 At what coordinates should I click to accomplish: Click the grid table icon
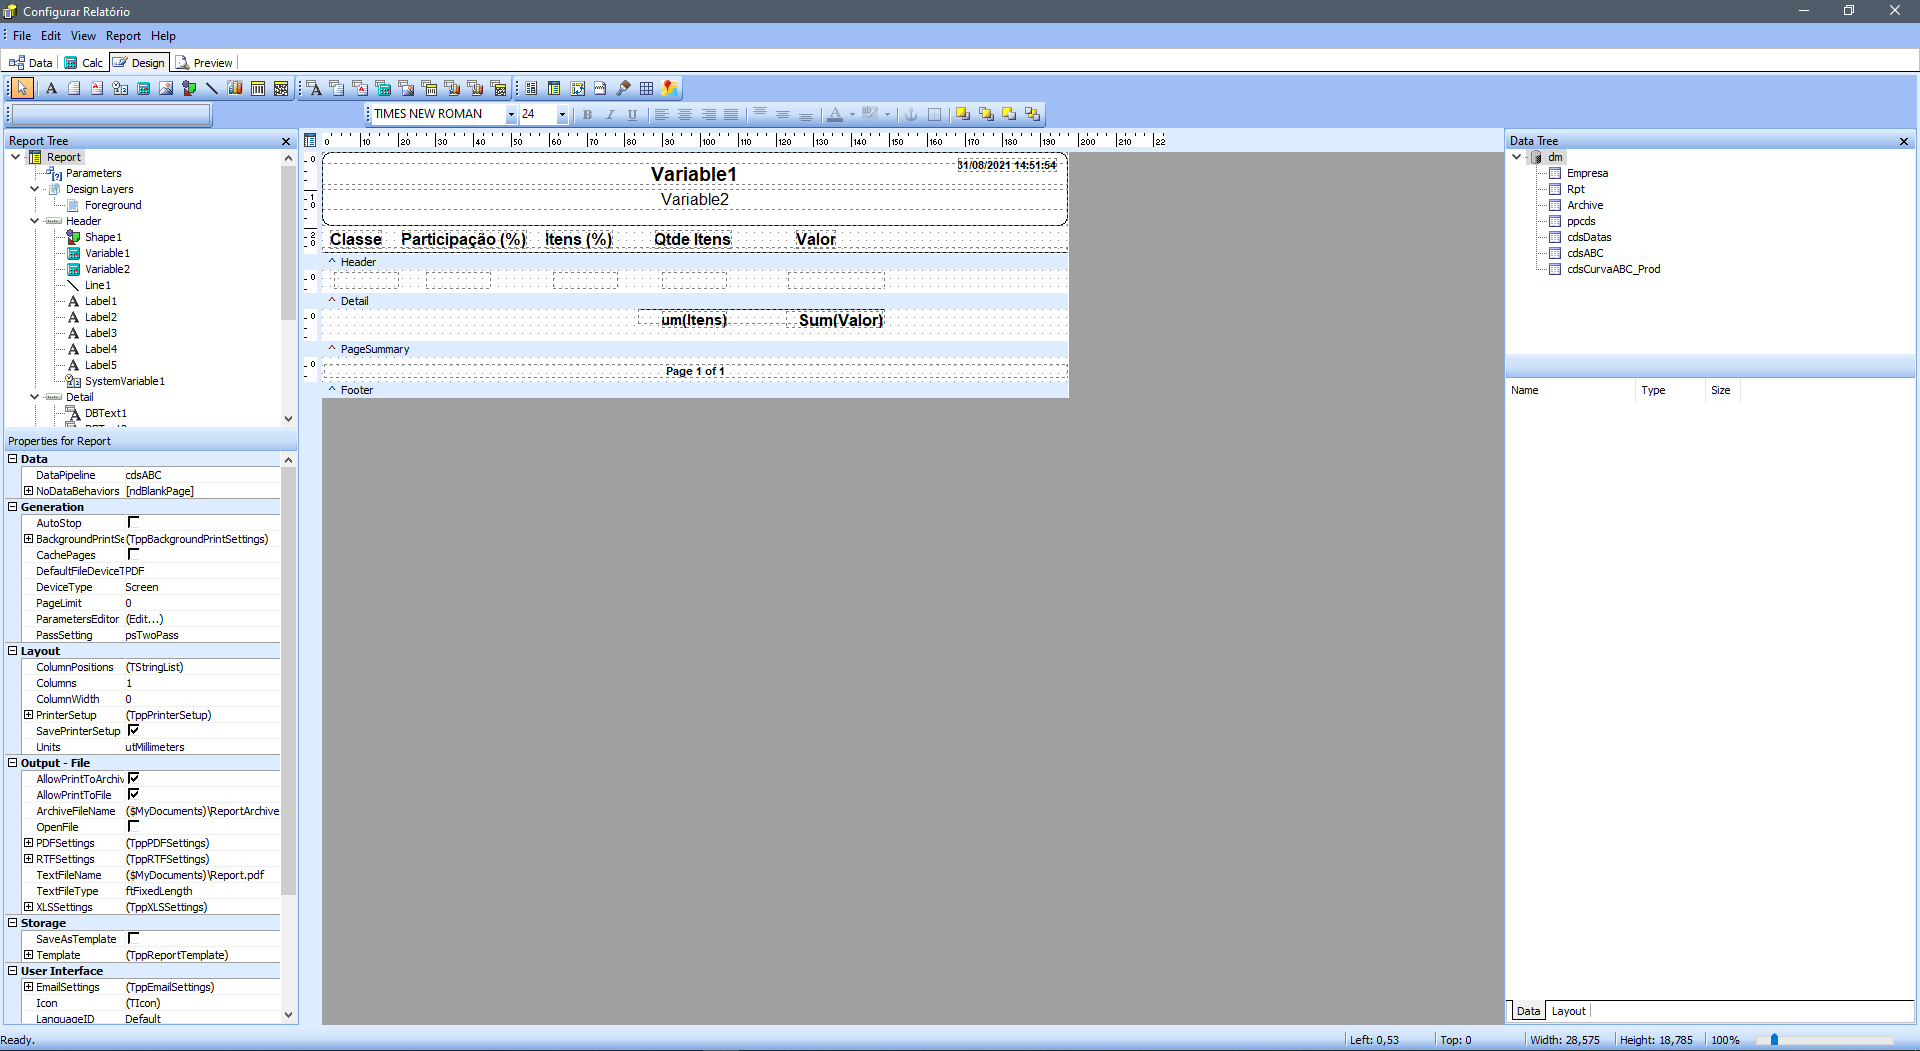coord(646,88)
